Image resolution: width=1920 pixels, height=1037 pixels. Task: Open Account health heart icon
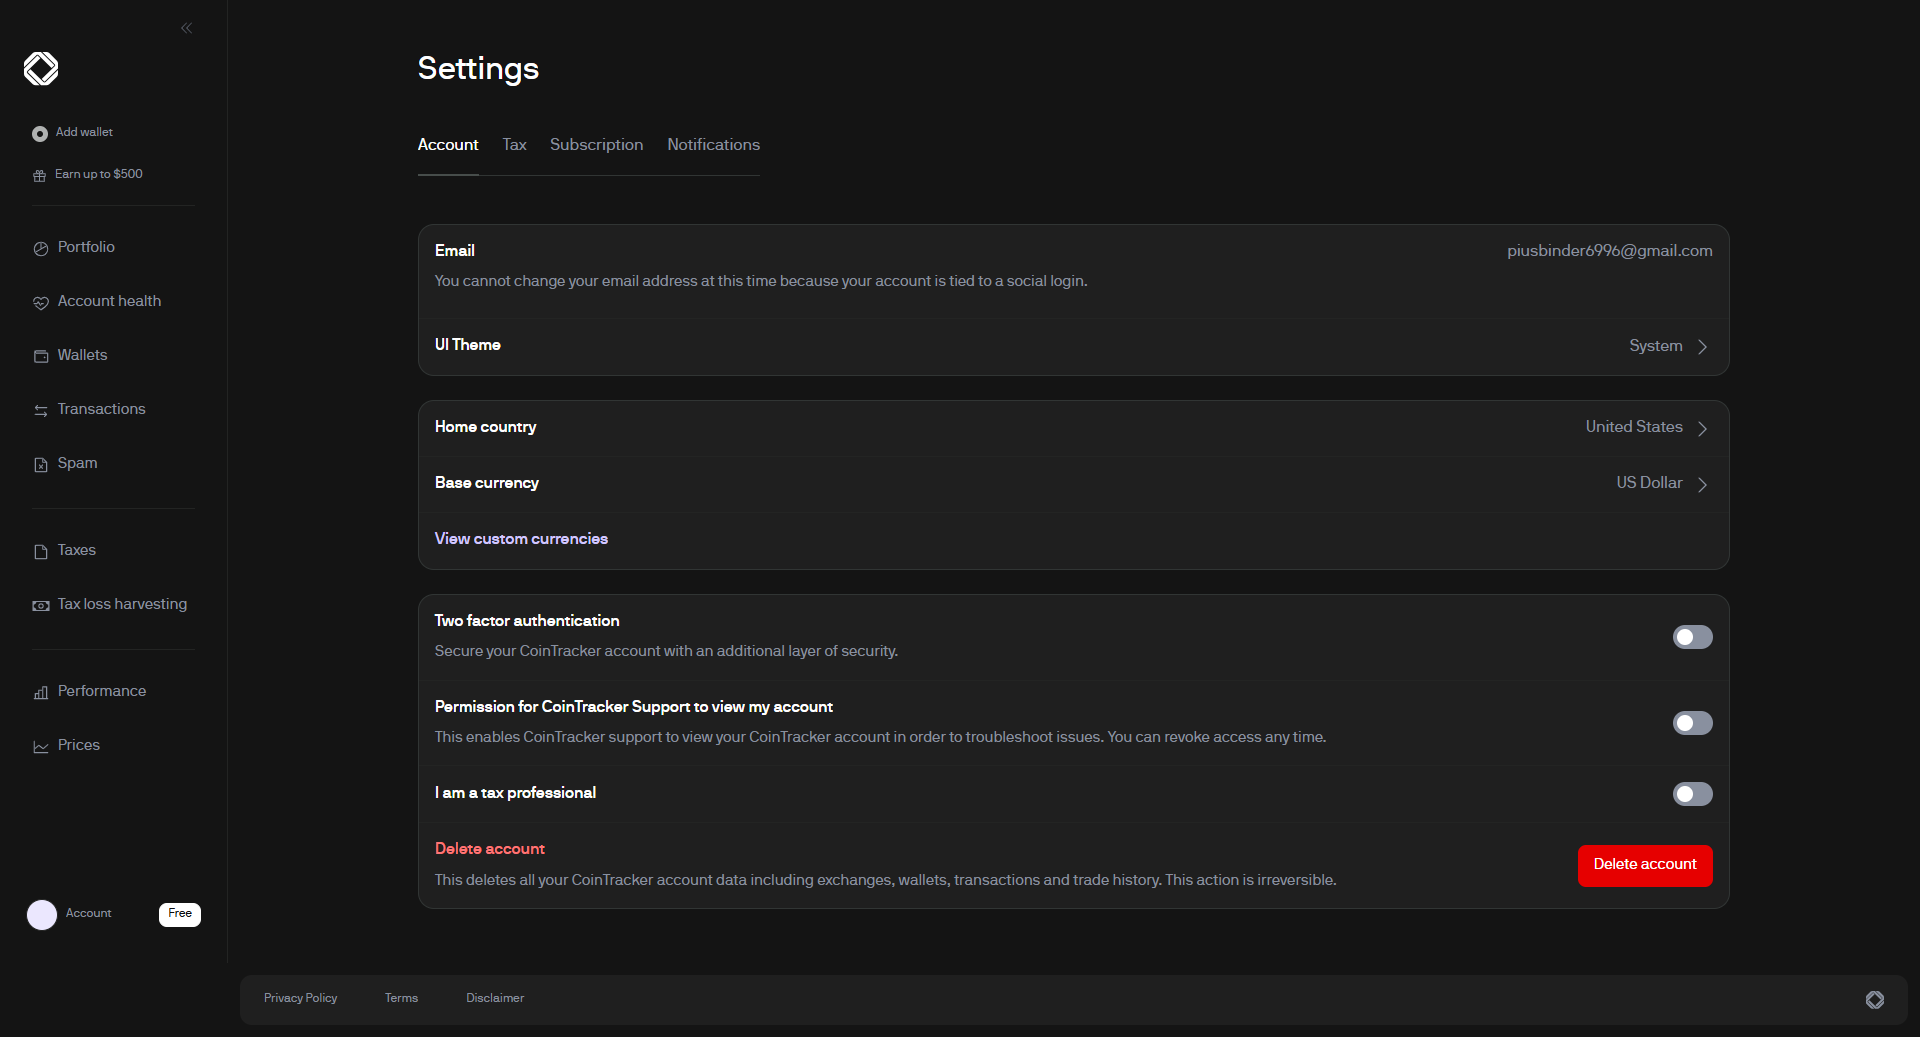pyautogui.click(x=41, y=302)
